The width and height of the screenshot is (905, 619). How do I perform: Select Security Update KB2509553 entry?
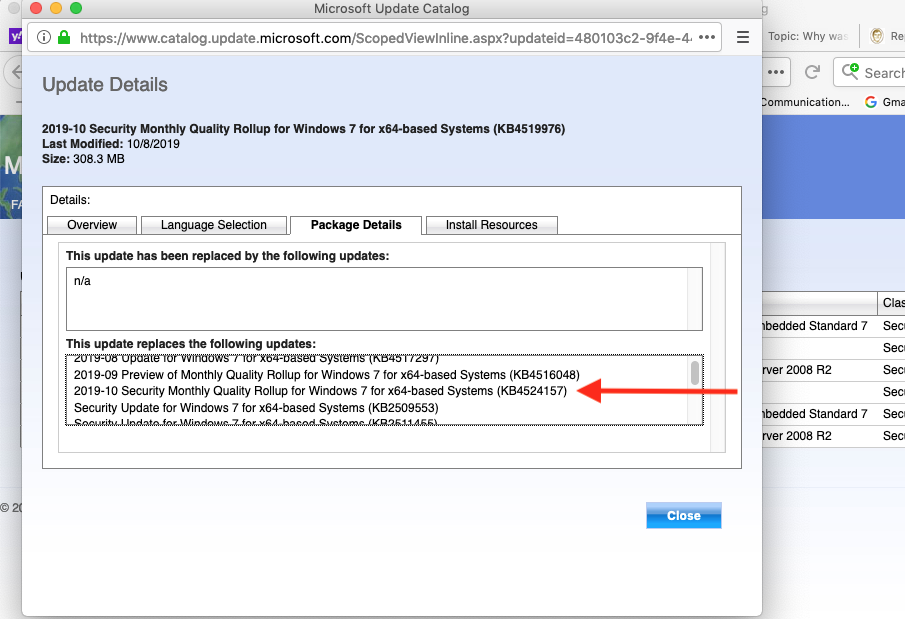(x=256, y=408)
